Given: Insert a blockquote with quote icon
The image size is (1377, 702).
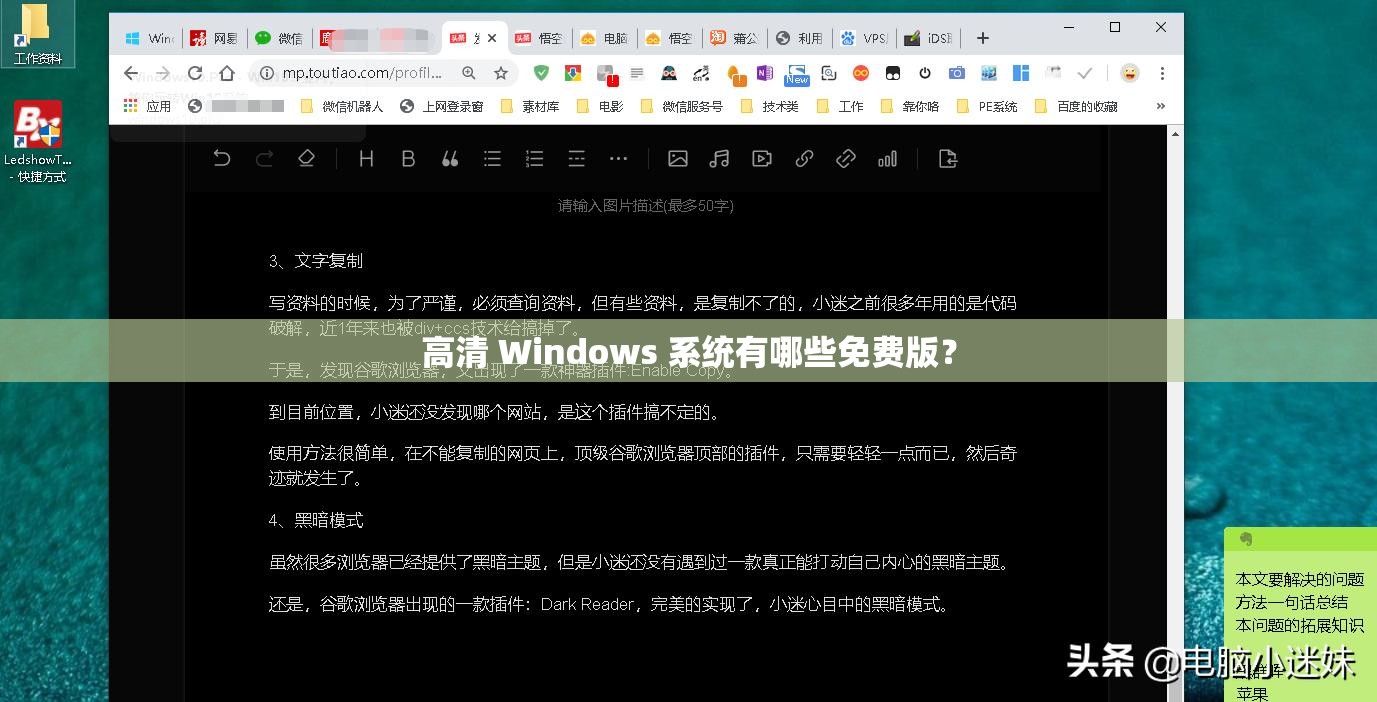Looking at the screenshot, I should point(450,158).
